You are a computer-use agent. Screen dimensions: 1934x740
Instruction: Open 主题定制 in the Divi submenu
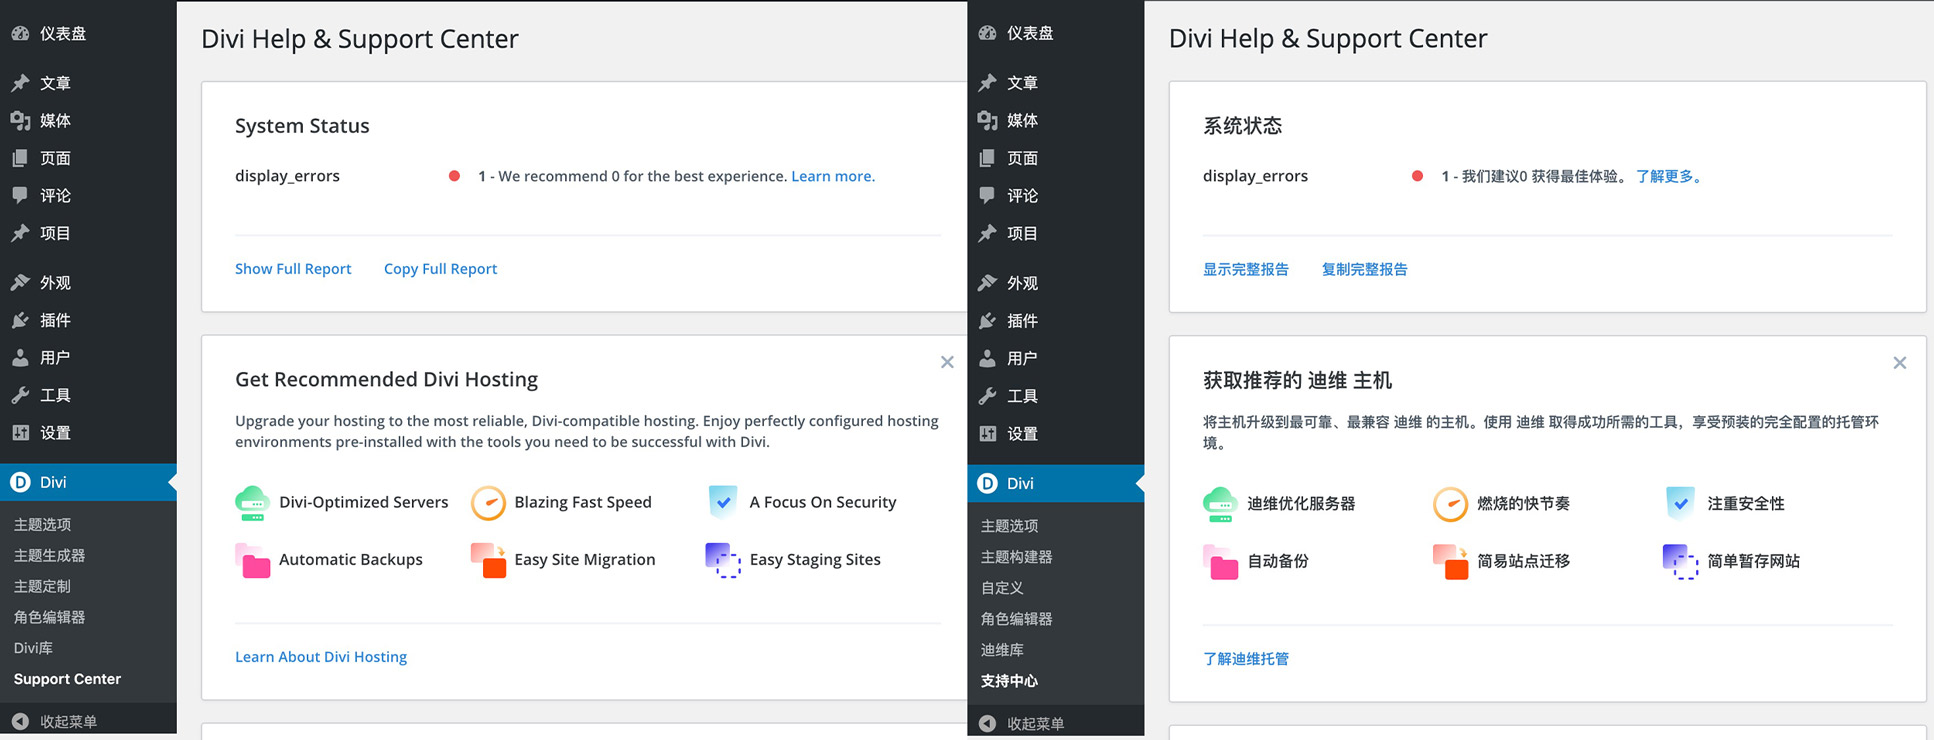click(x=42, y=586)
